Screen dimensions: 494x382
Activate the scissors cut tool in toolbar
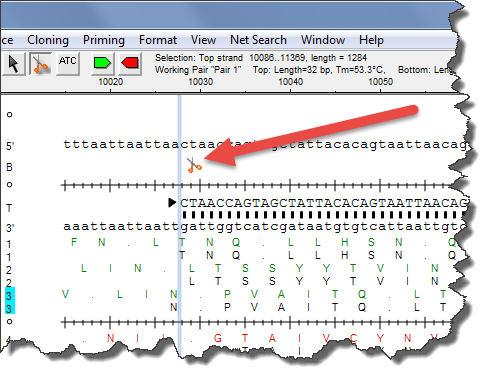(x=40, y=64)
